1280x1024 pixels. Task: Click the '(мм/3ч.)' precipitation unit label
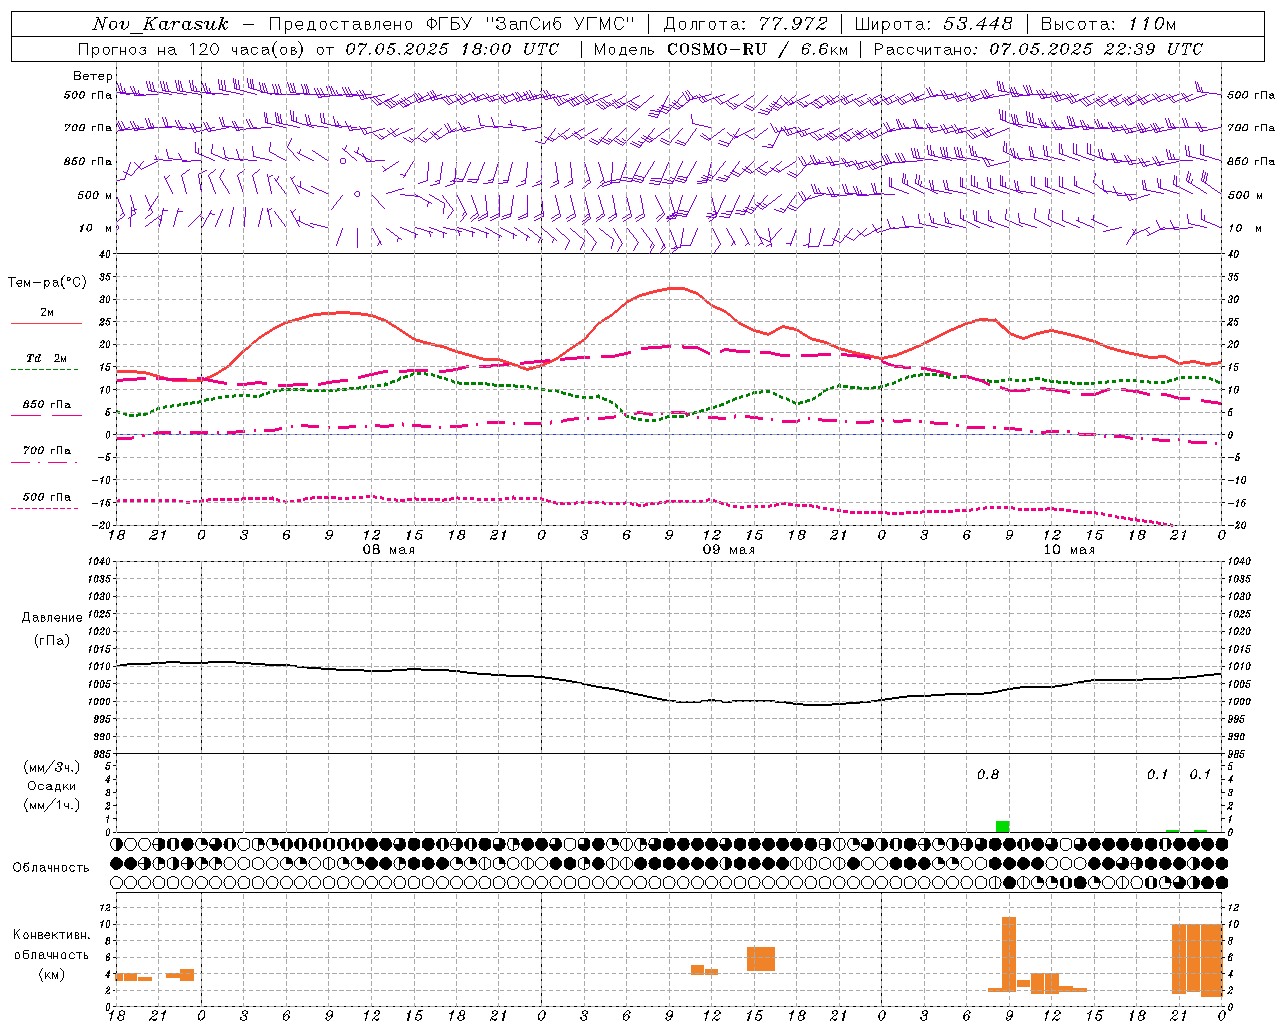click(x=52, y=767)
